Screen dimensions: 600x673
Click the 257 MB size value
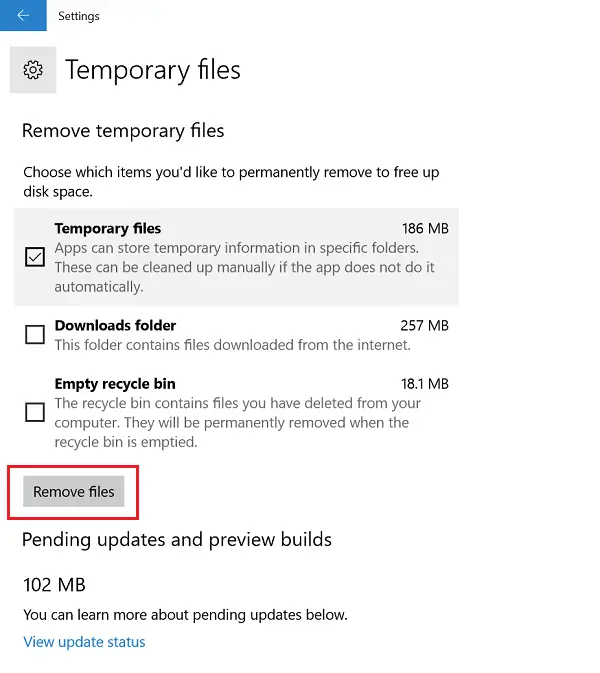pyautogui.click(x=424, y=325)
